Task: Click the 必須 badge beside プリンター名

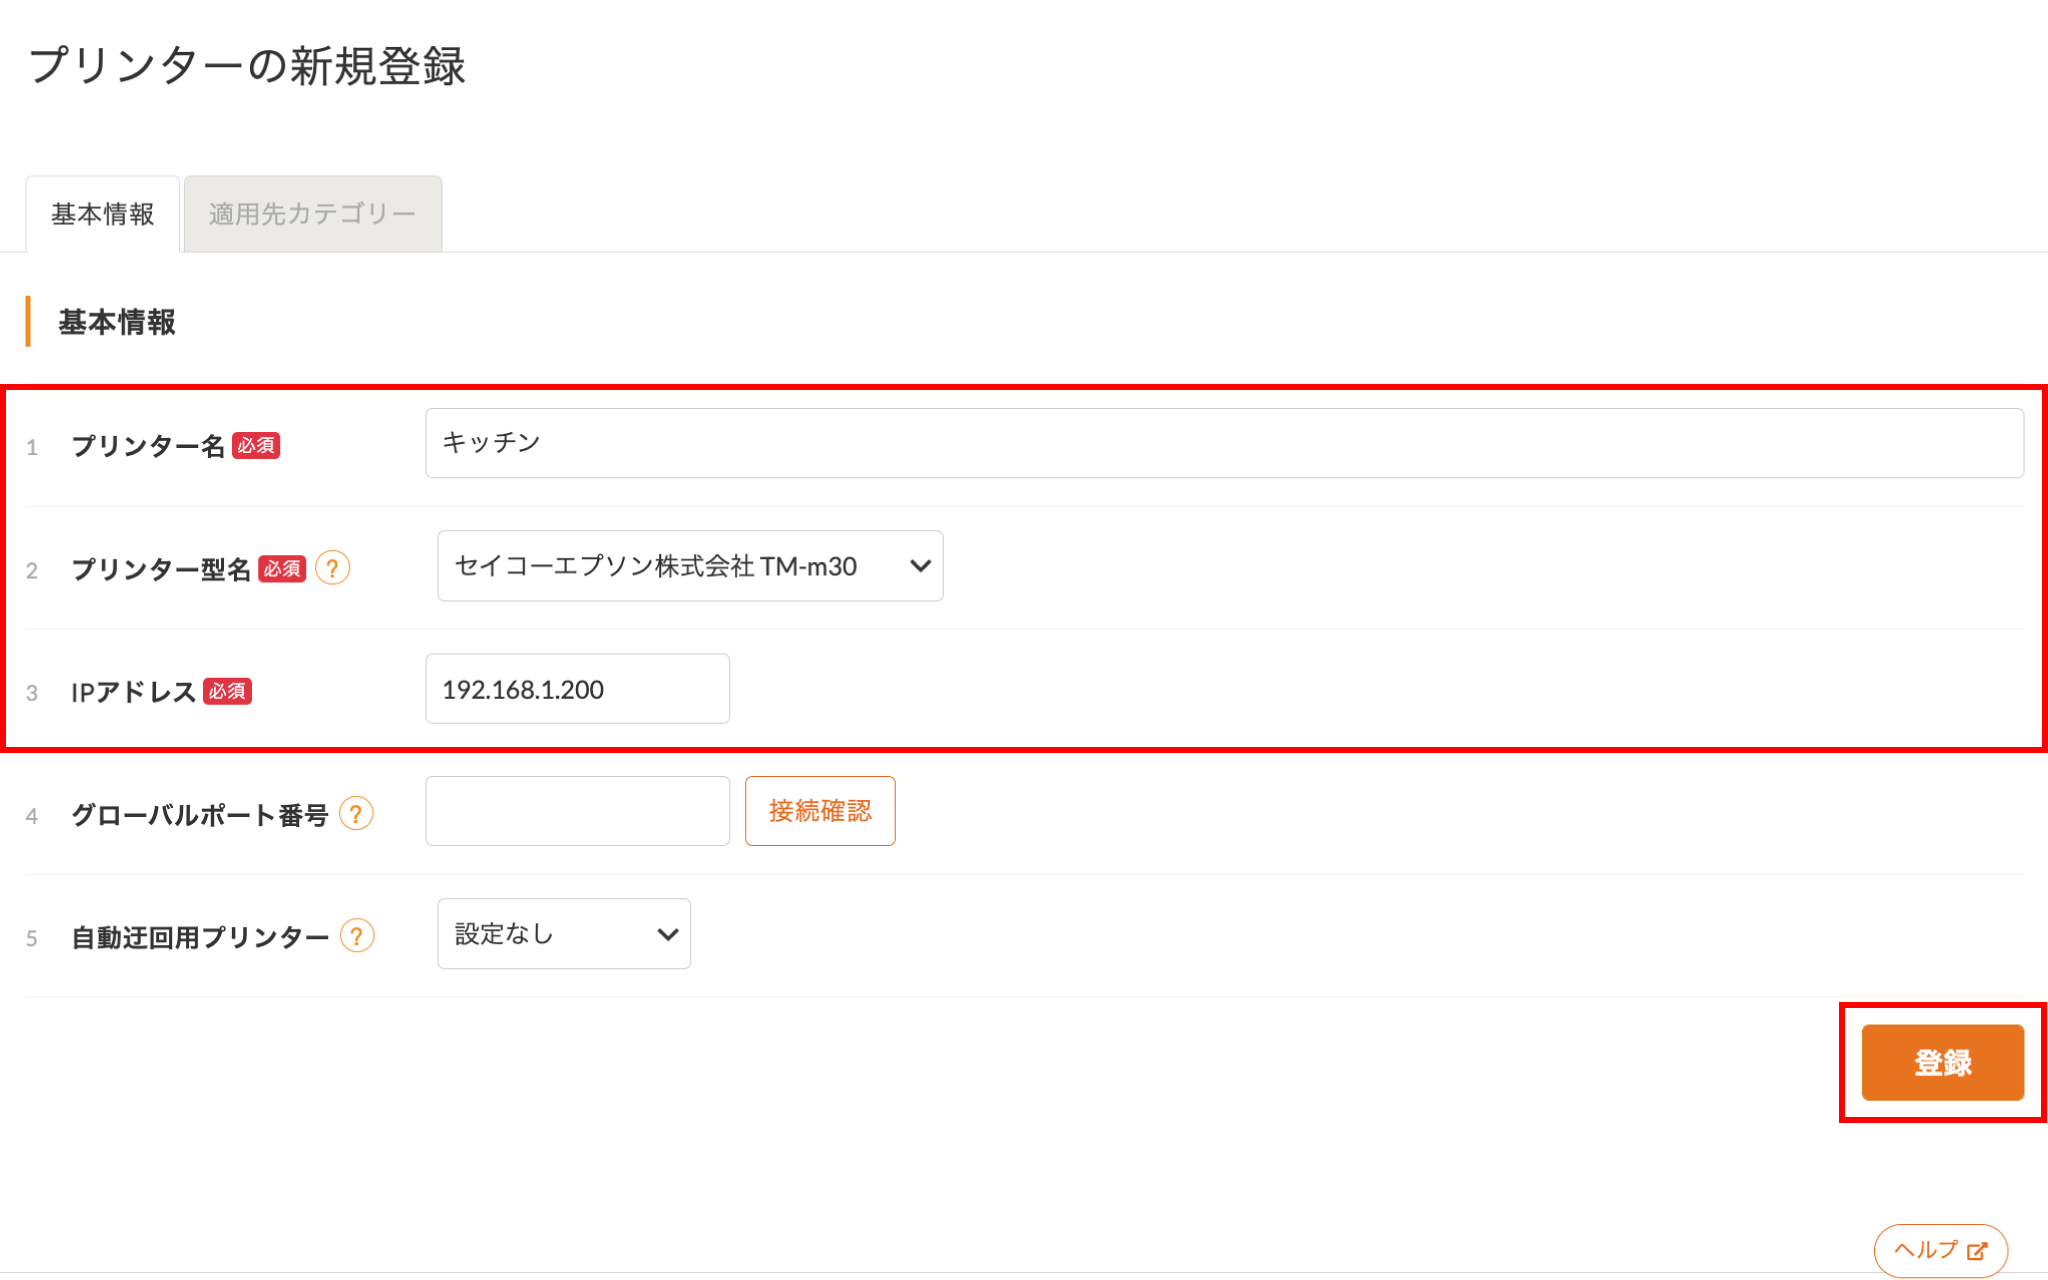Action: pos(256,446)
